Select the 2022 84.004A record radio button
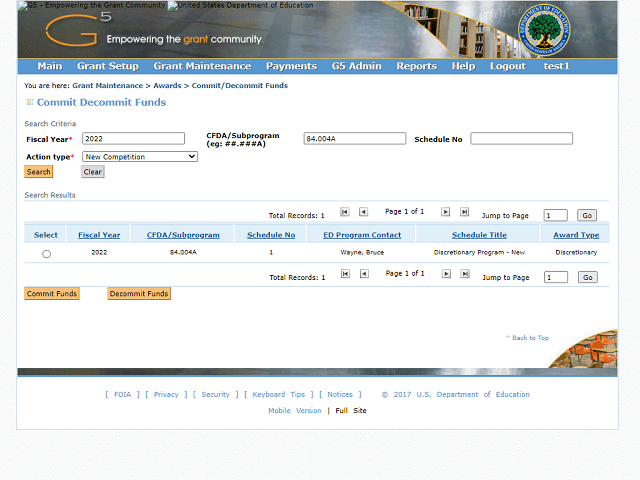The width and height of the screenshot is (640, 480). click(47, 254)
